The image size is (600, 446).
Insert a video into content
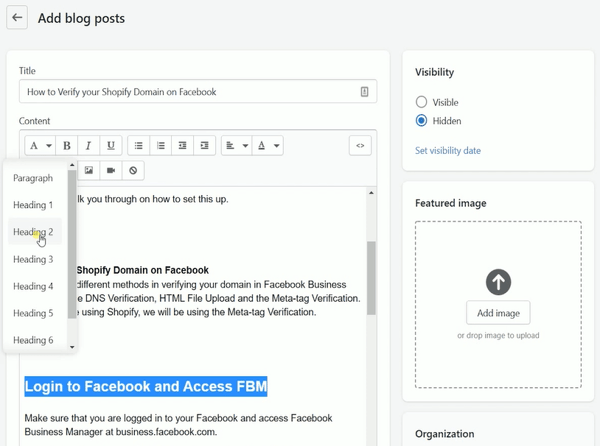coord(111,171)
